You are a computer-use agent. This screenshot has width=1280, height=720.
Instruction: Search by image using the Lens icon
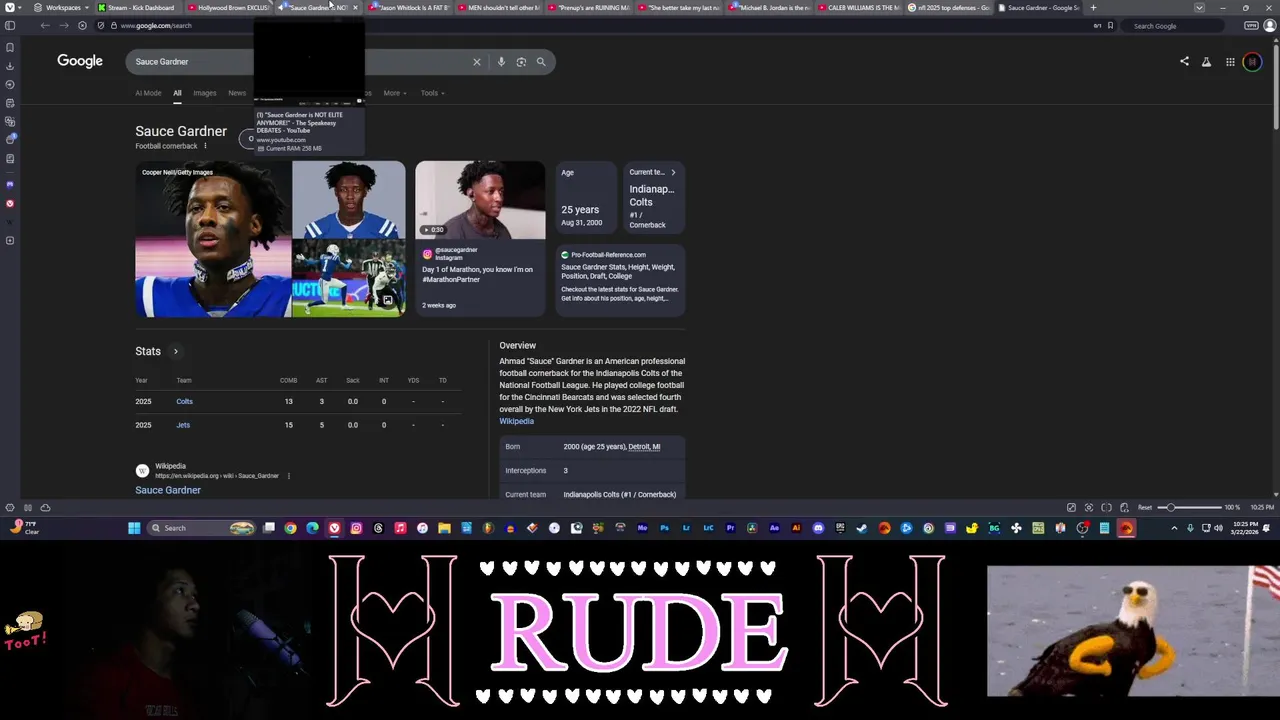(x=521, y=62)
